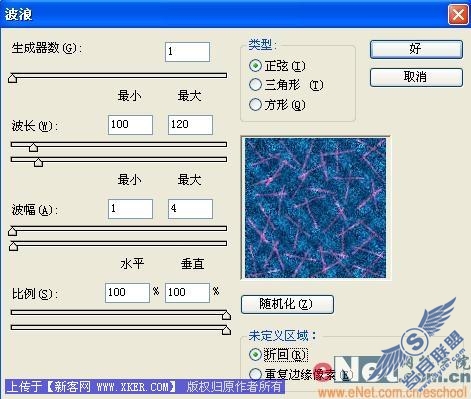
Task: Click the 生成器数 slider handle
Action: (x=13, y=78)
